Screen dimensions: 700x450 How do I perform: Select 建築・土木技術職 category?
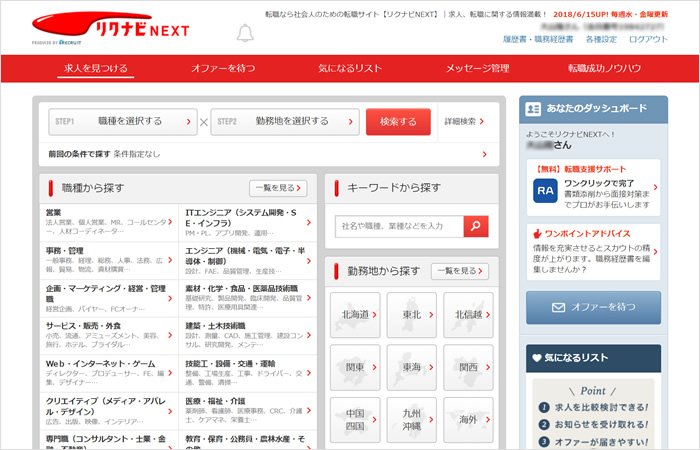(x=248, y=336)
